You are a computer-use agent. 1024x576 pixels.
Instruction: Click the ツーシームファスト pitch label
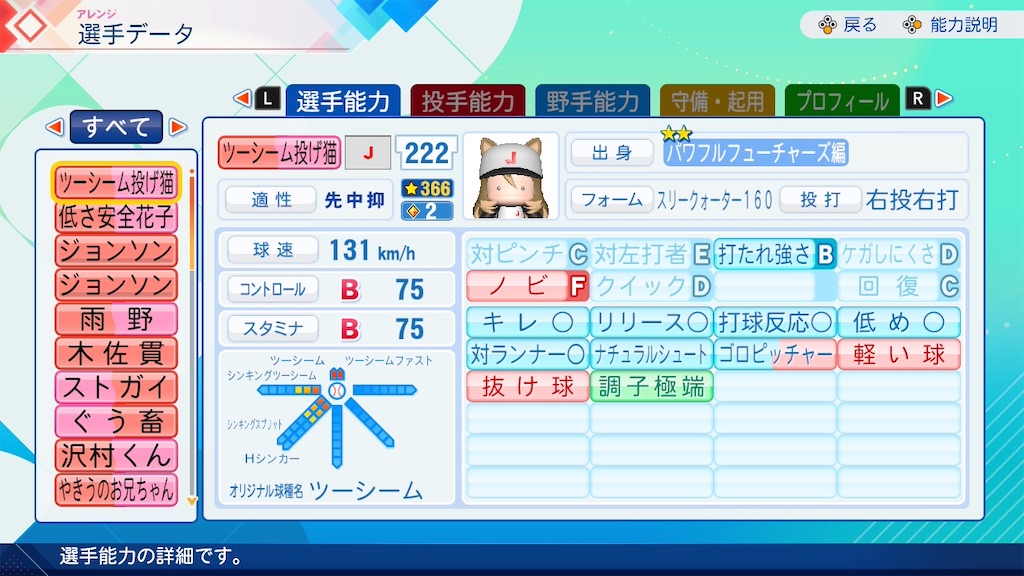[389, 360]
